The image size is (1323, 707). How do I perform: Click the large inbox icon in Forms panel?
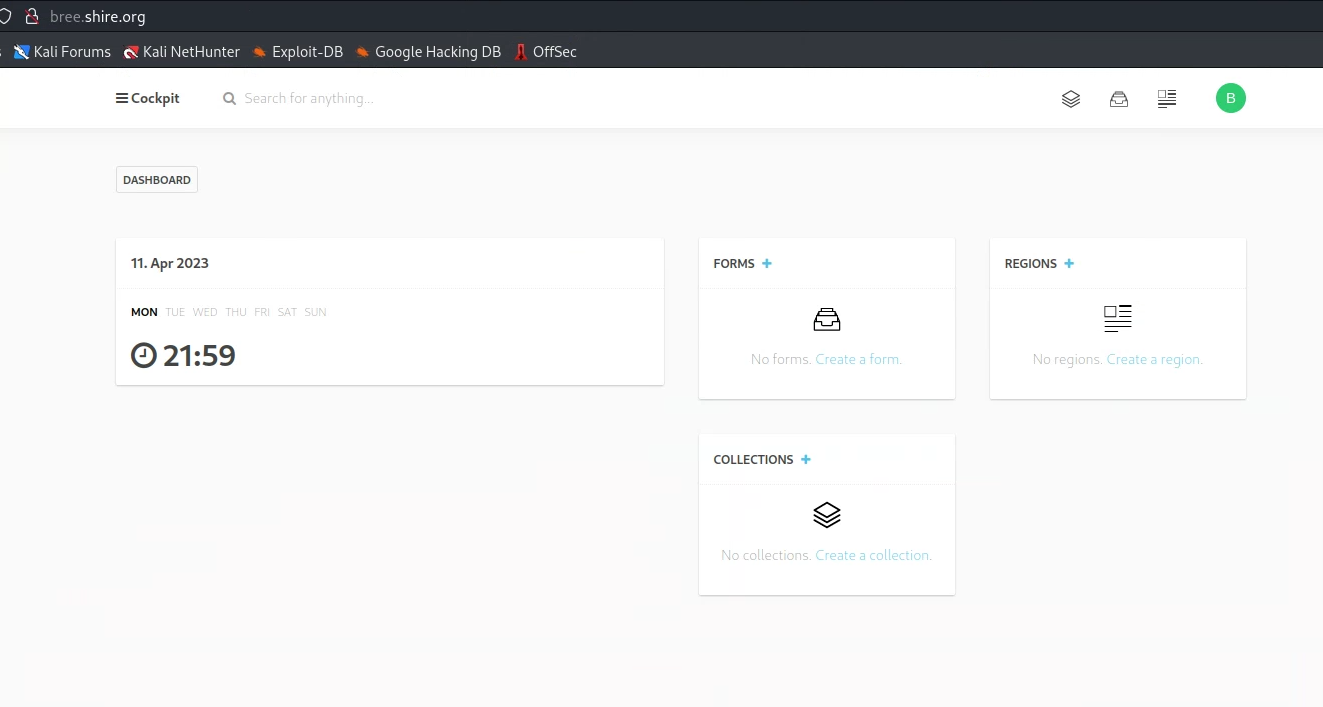click(x=826, y=320)
